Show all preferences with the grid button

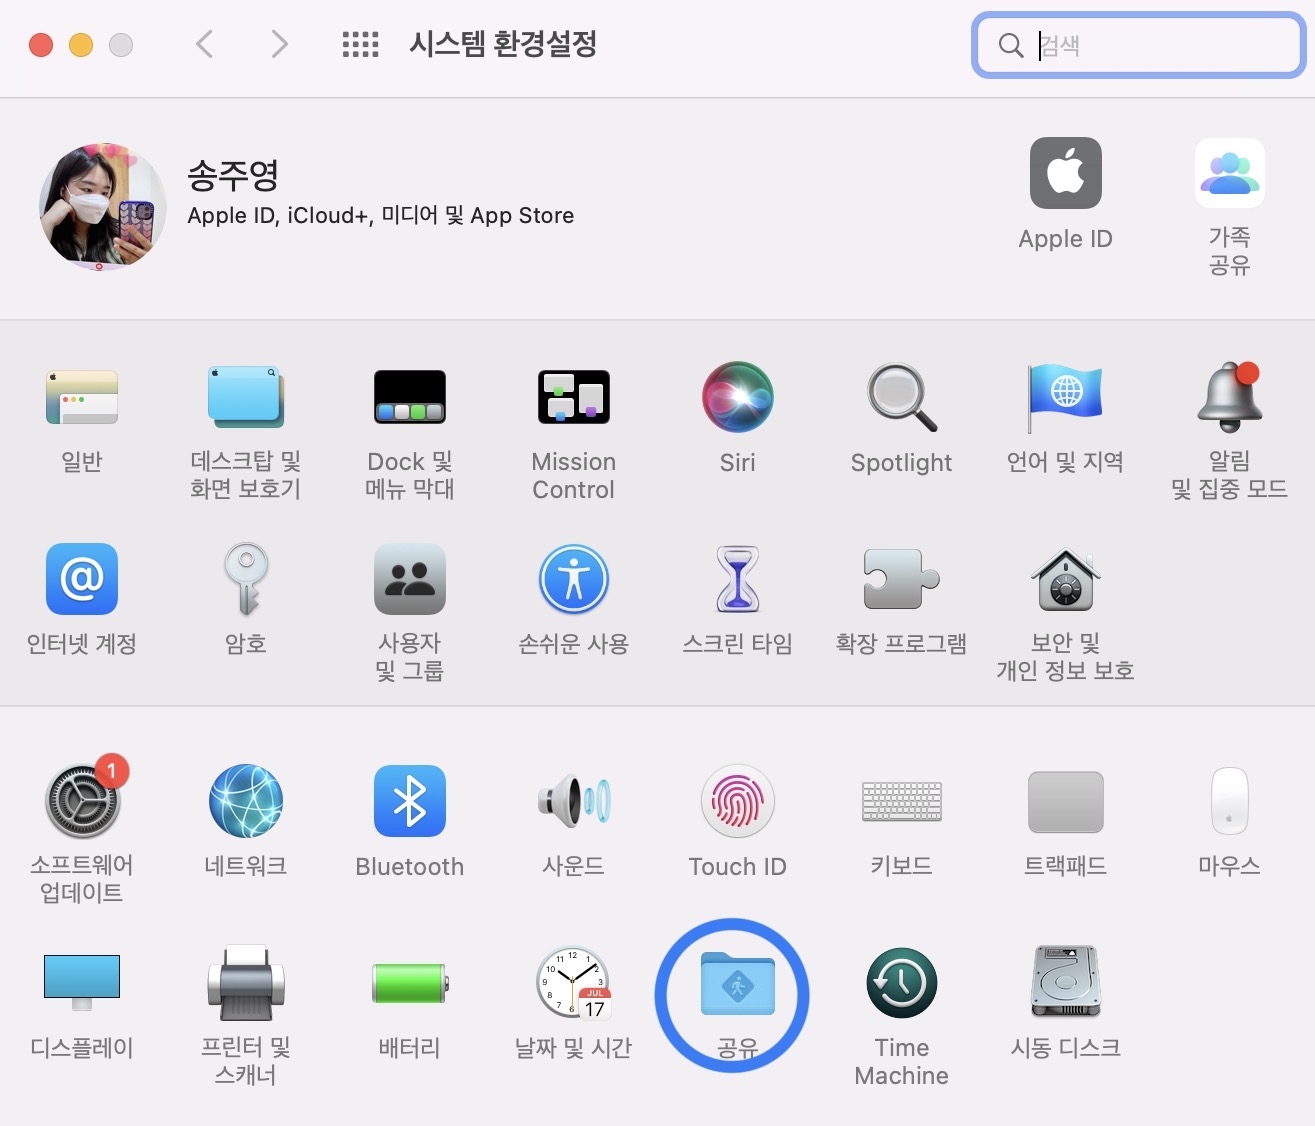click(360, 44)
